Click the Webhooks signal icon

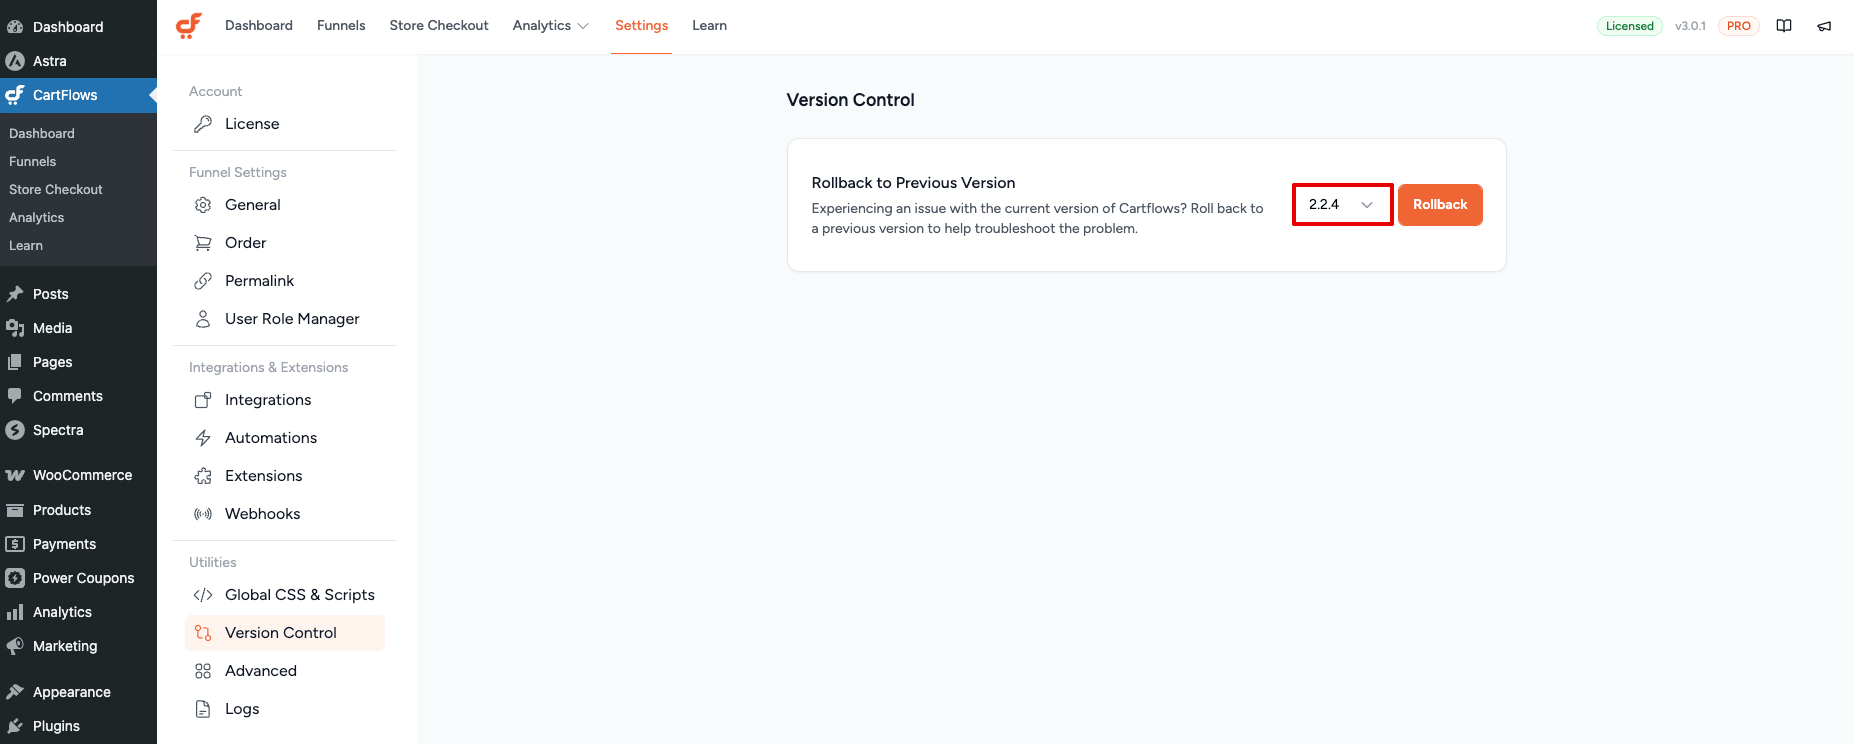pyautogui.click(x=203, y=514)
